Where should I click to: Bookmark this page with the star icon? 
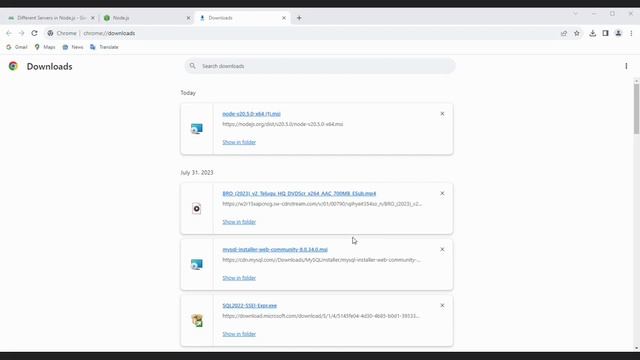[x=577, y=33]
